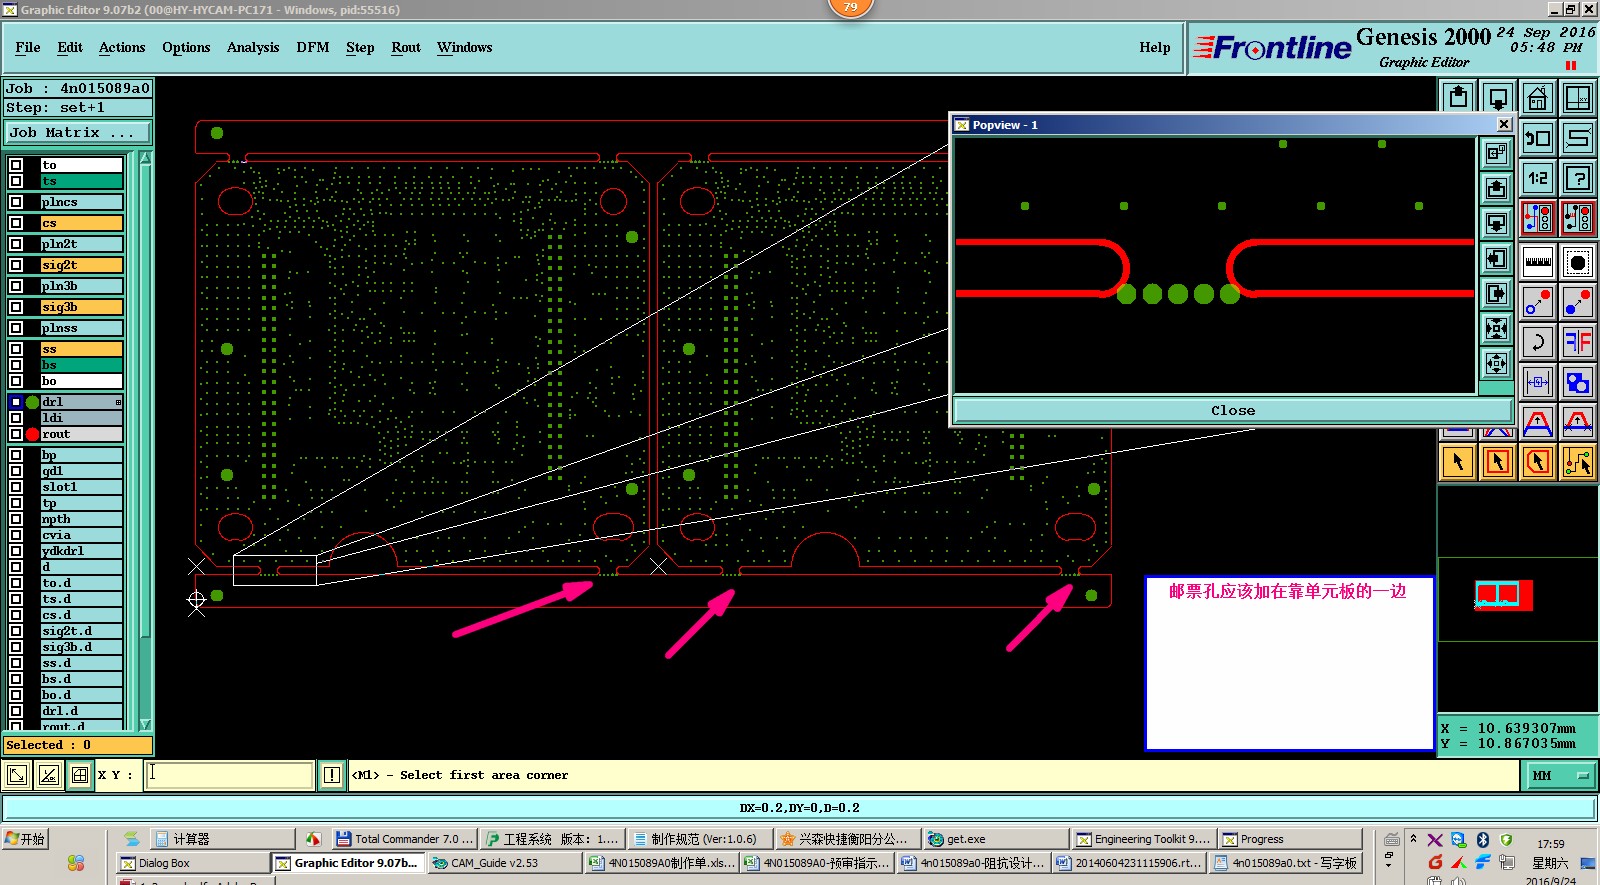The height and width of the screenshot is (885, 1600).
Task: Click the curved arrow rotate icon
Action: (1537, 342)
